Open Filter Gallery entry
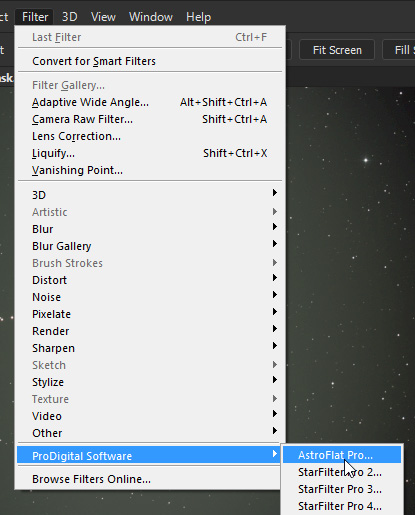 point(150,85)
